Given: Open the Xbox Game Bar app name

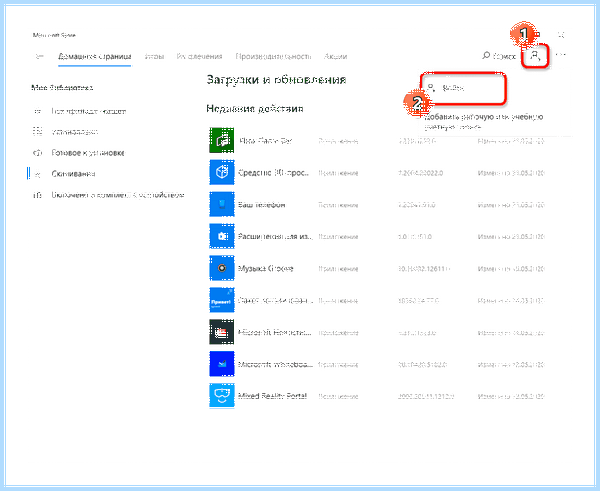Looking at the screenshot, I should pyautogui.click(x=266, y=140).
